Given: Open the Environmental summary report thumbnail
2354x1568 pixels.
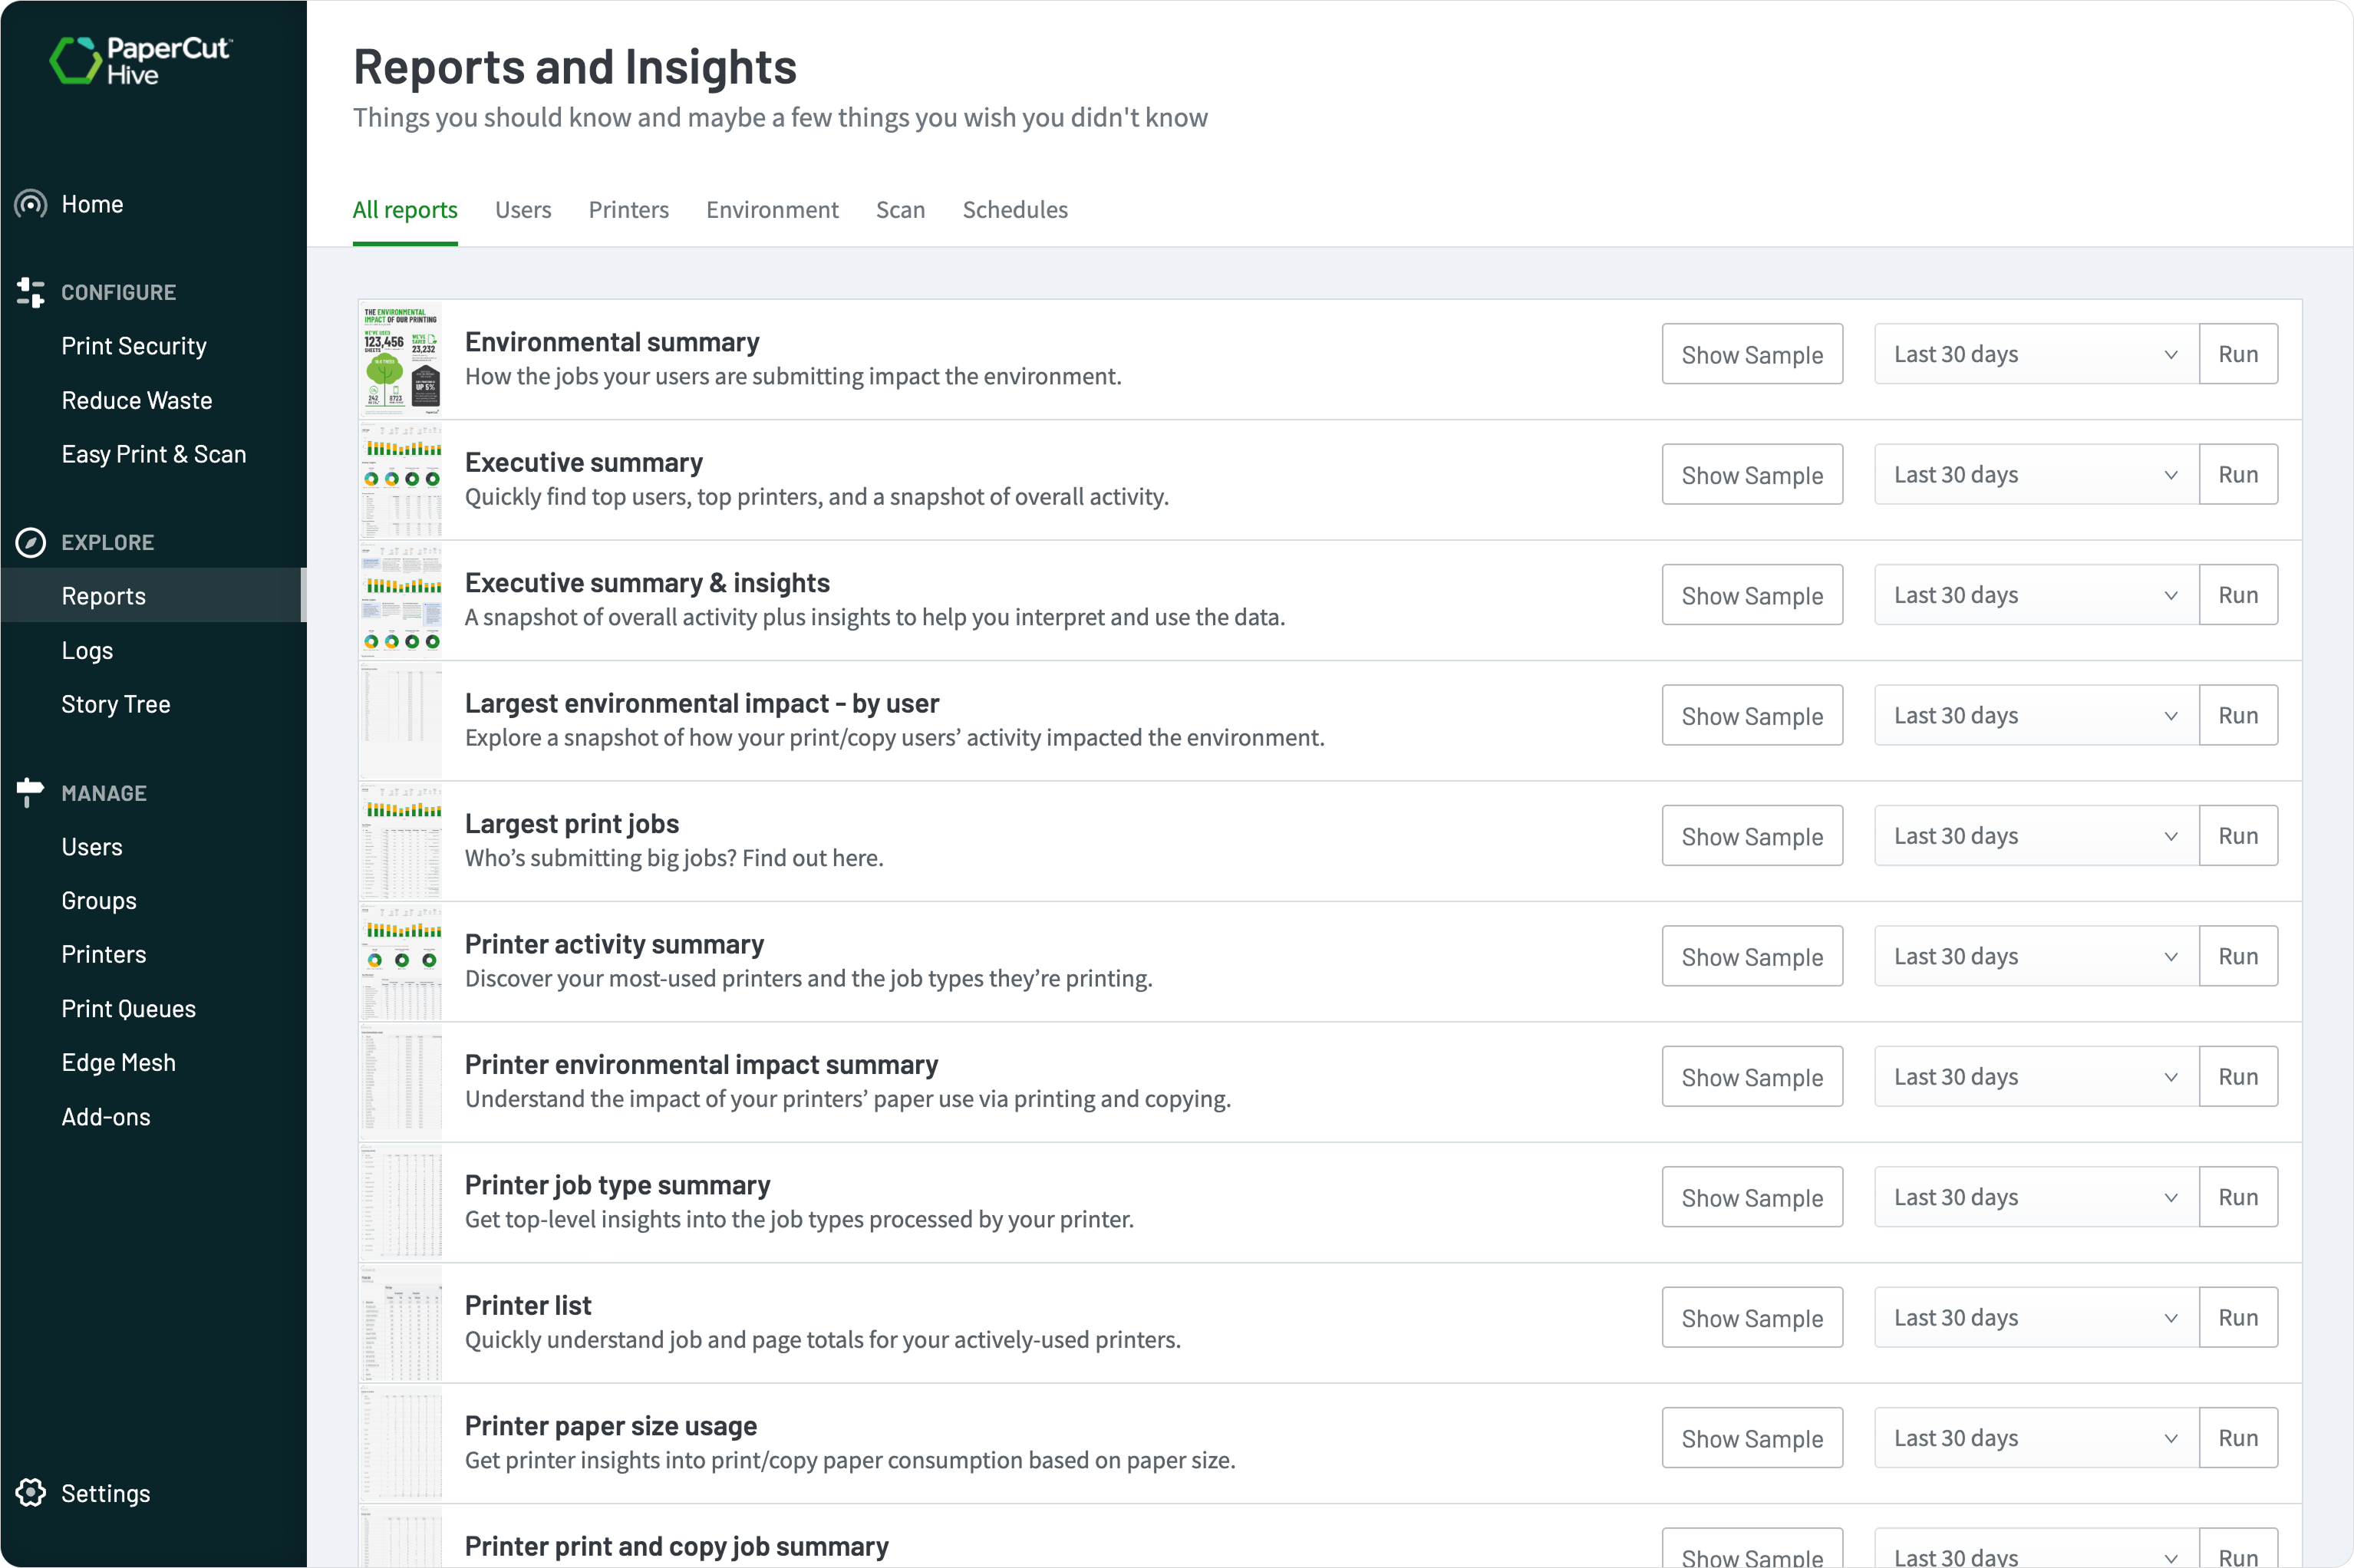Looking at the screenshot, I should pyautogui.click(x=401, y=360).
